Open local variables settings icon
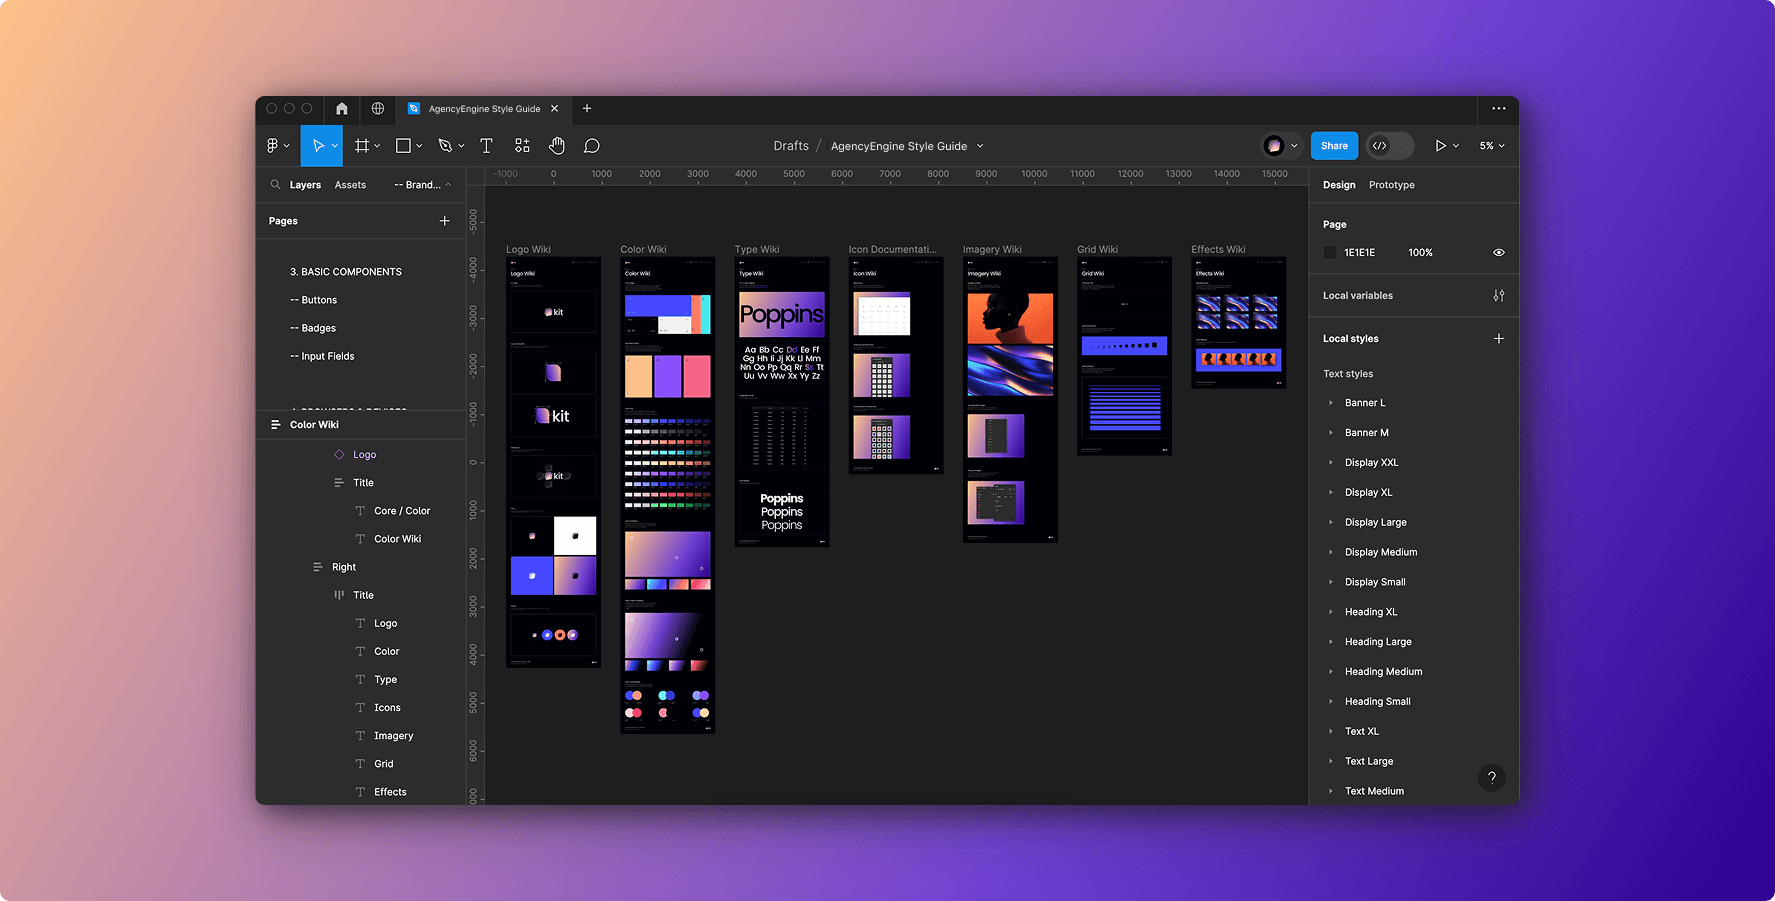 (x=1498, y=296)
